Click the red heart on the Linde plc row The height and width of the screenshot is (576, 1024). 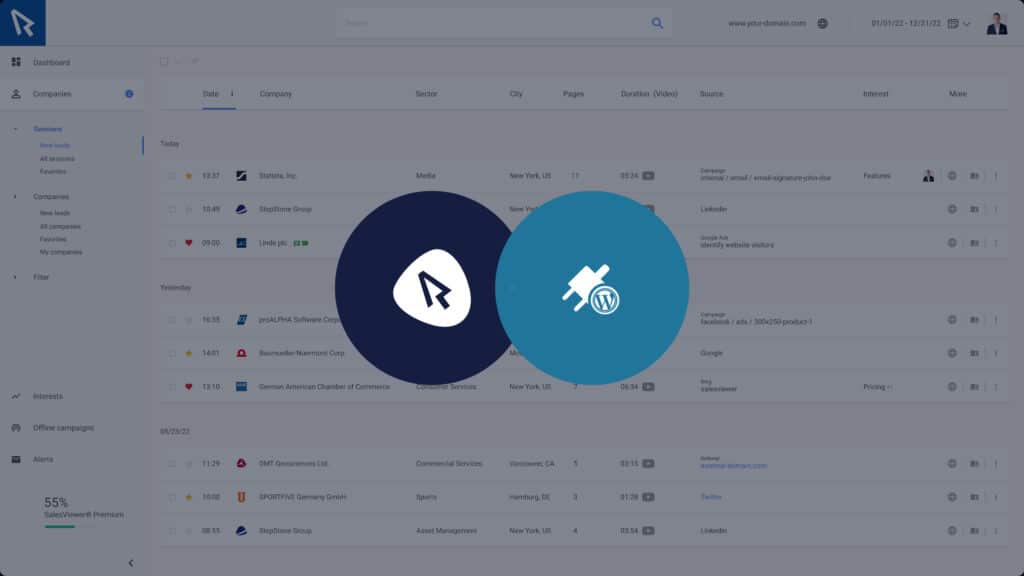188,243
